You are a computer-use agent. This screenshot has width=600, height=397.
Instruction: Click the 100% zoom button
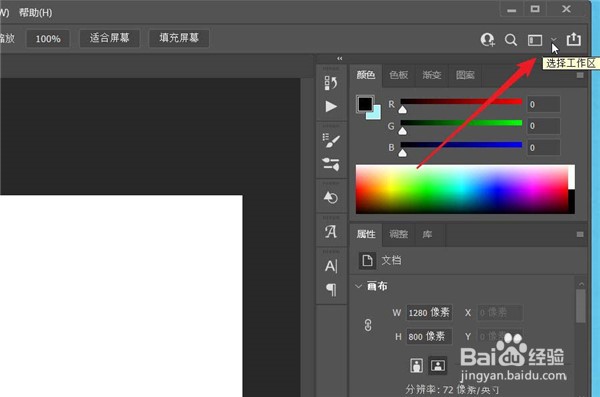48,39
